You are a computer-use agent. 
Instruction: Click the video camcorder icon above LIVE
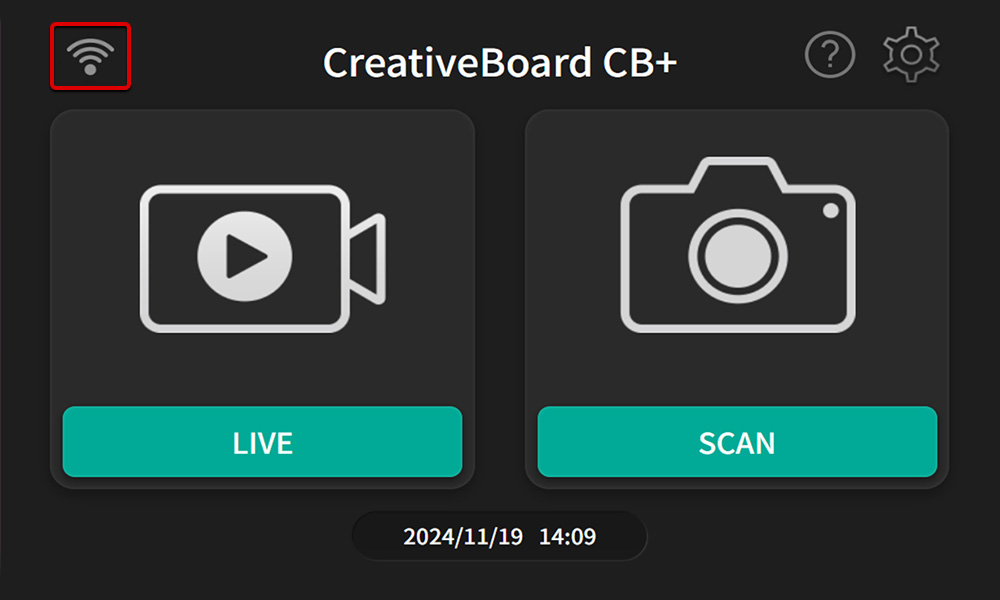(263, 258)
